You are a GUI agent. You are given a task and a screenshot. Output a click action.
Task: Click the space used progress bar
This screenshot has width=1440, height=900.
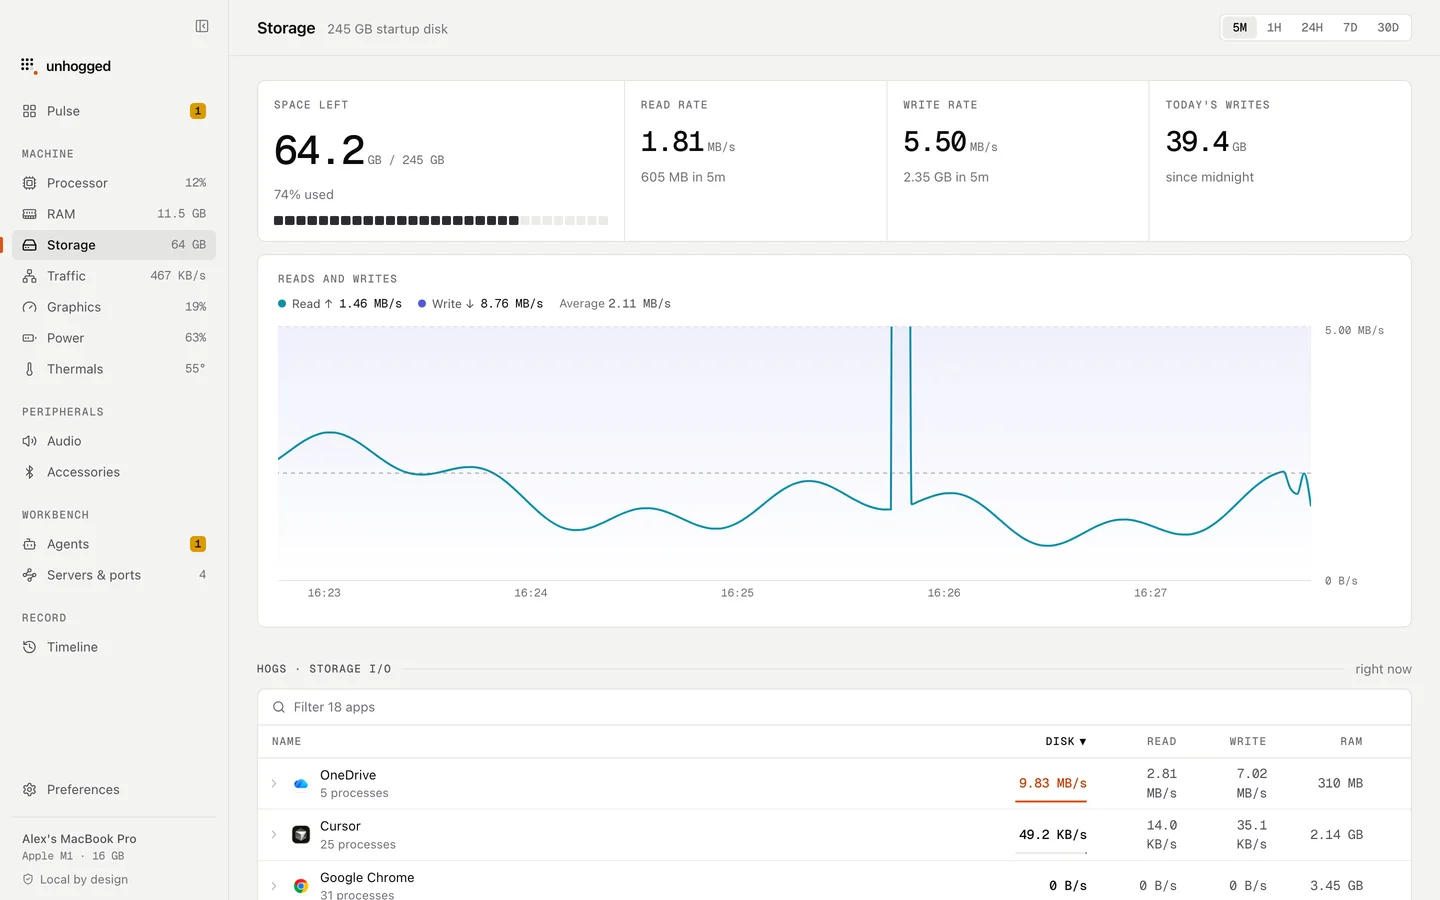pos(441,220)
